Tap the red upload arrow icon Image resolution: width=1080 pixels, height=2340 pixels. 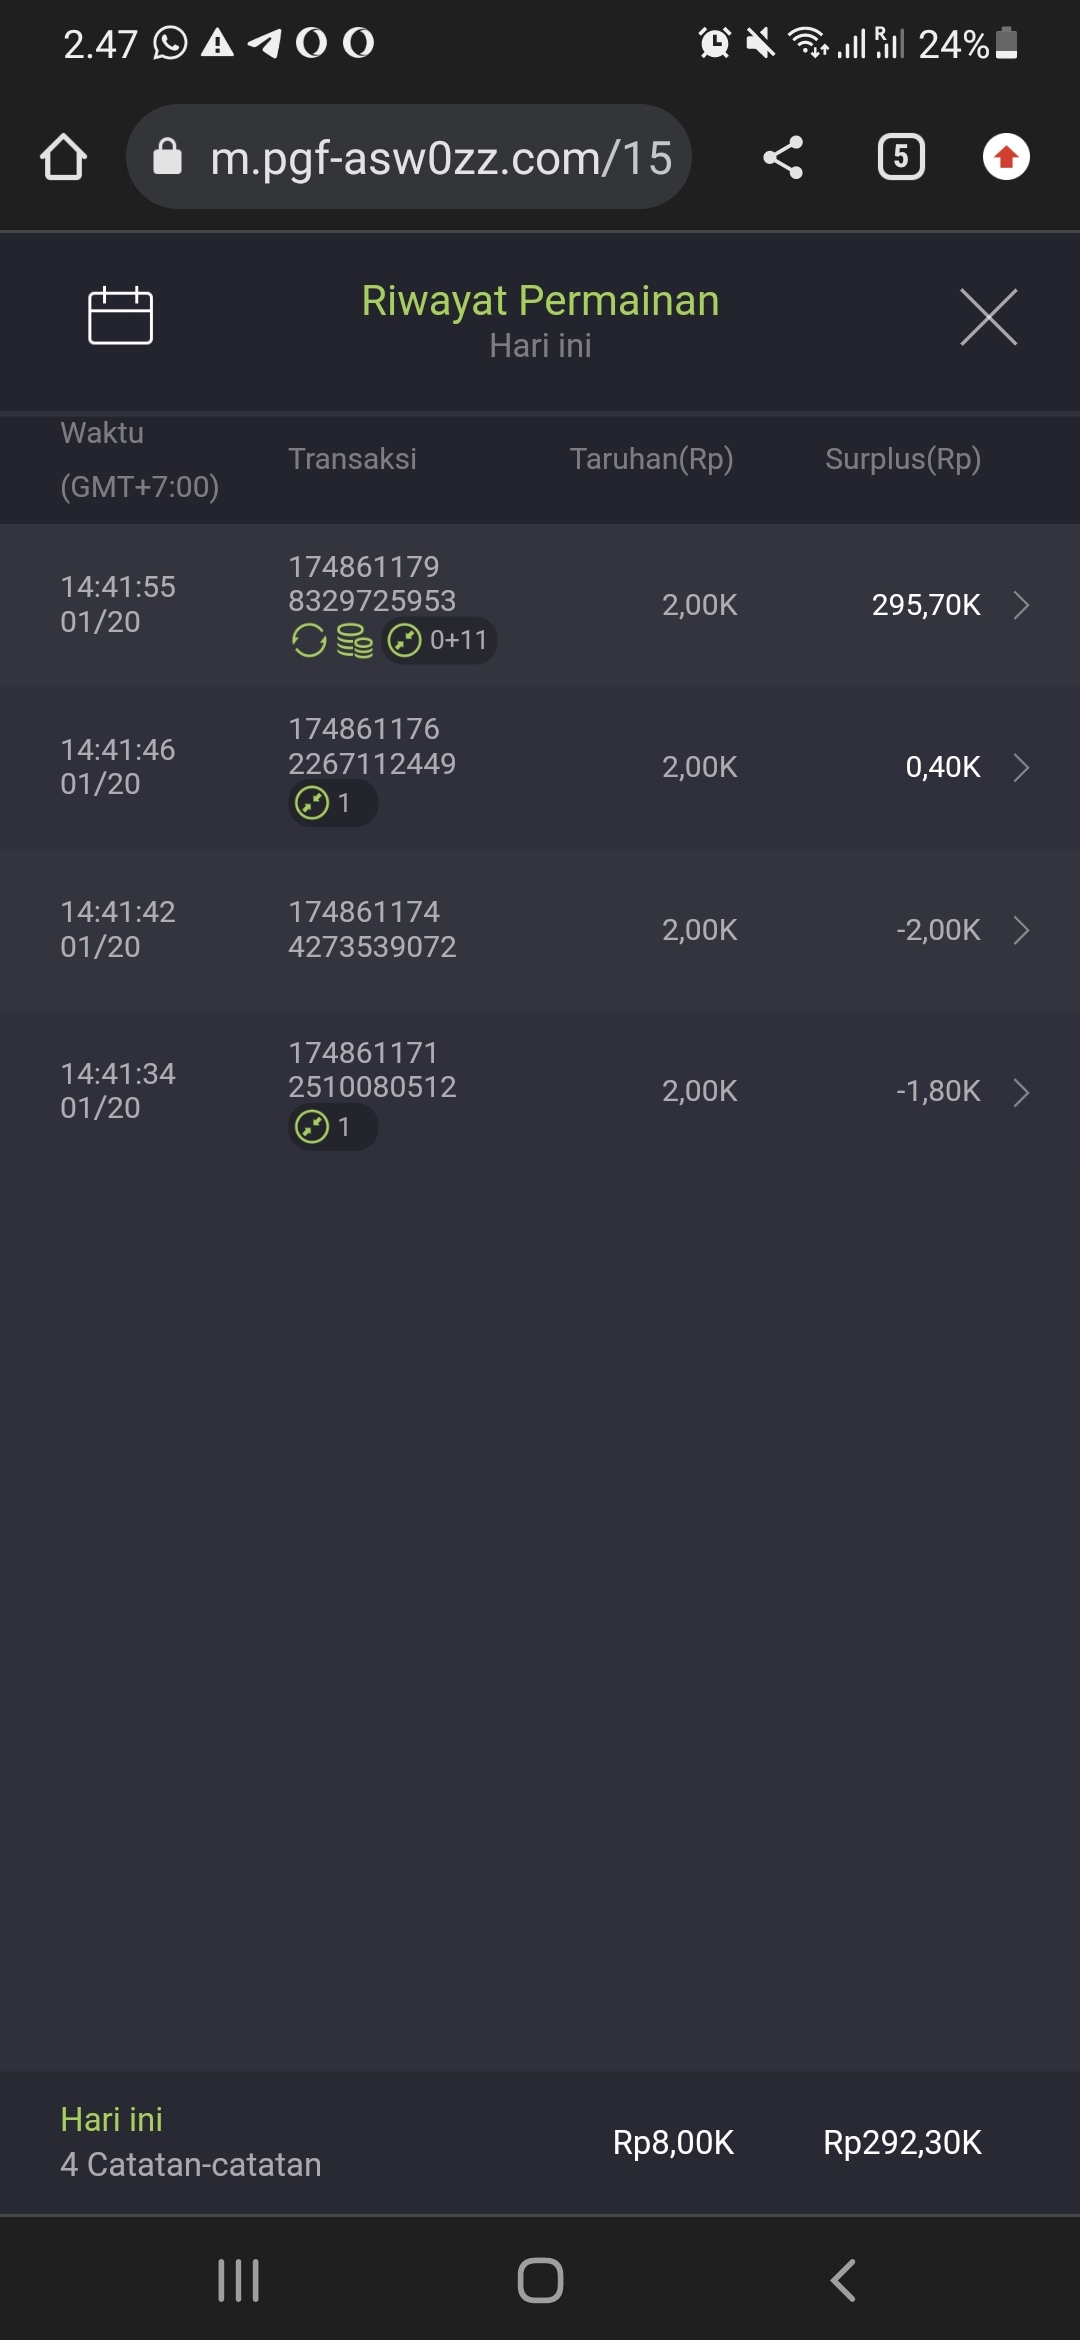point(1006,157)
